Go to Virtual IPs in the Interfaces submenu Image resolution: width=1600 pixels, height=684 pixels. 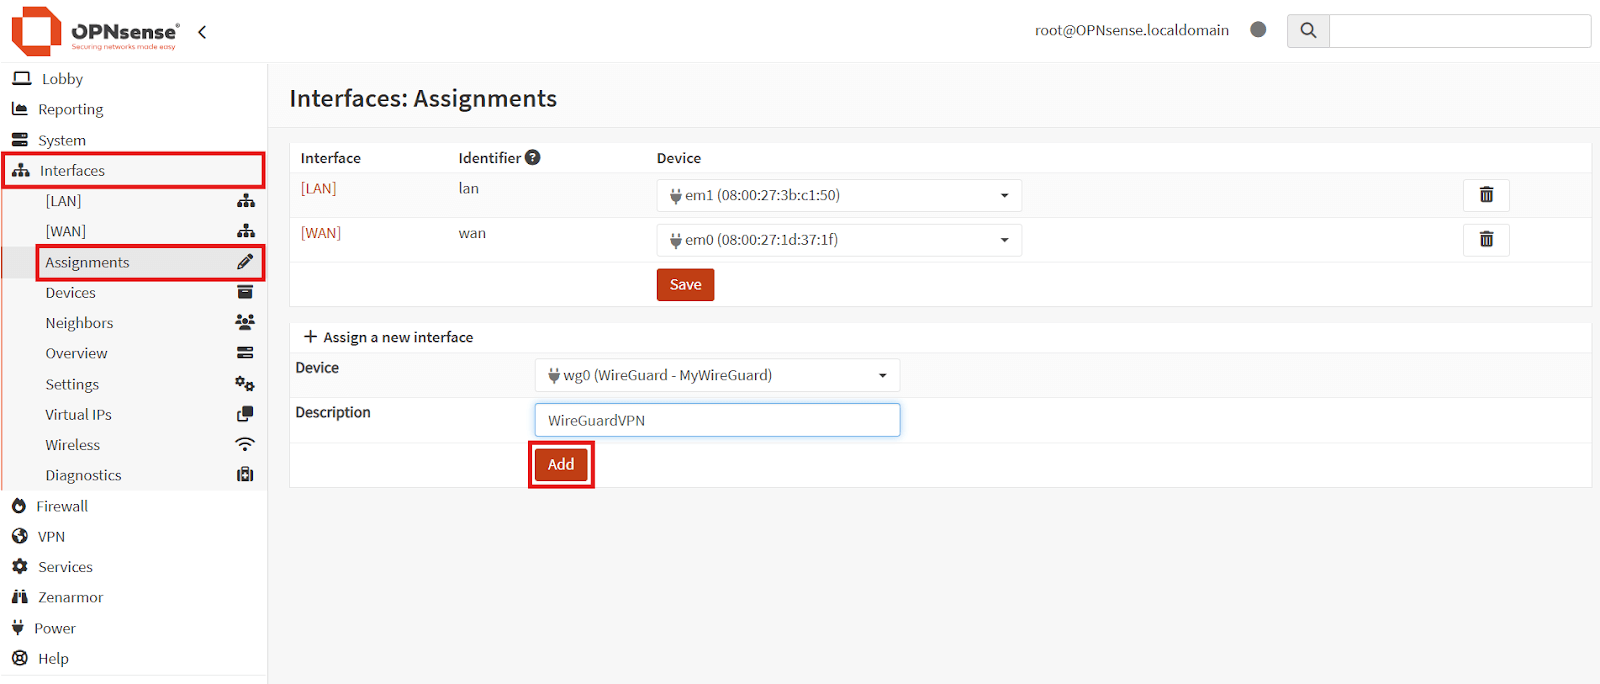(x=78, y=415)
